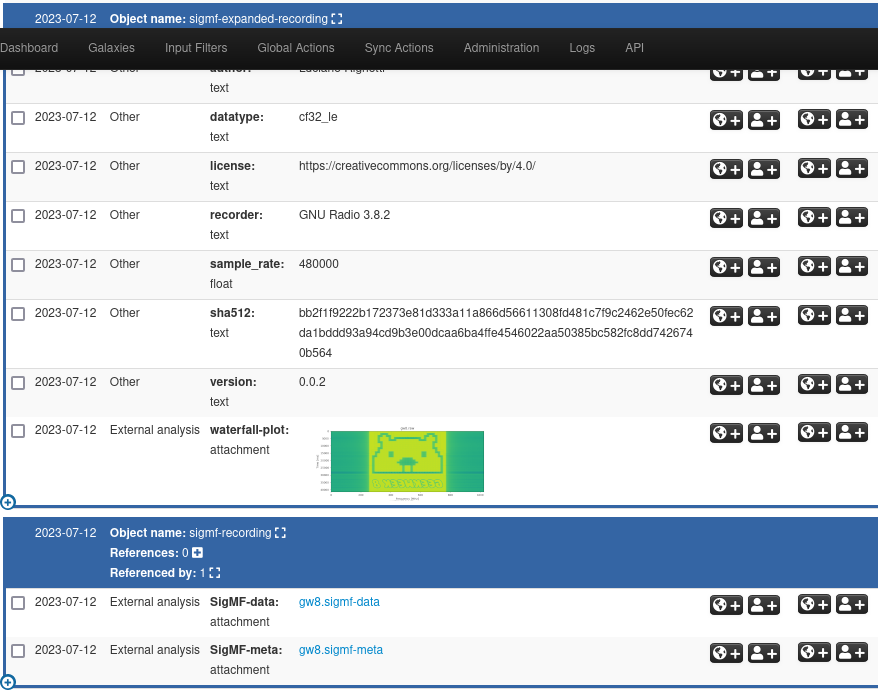Download the gw8.sigmf-data attachment

(x=339, y=602)
